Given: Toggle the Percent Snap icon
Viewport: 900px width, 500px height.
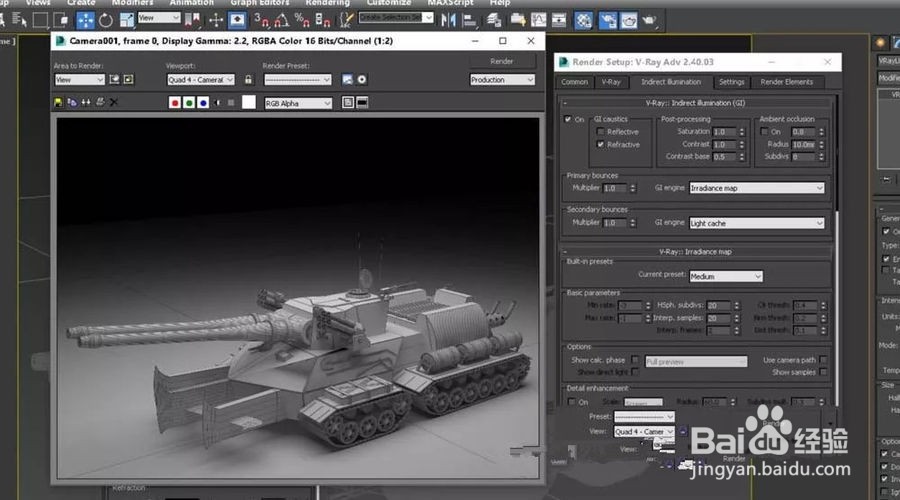Looking at the screenshot, I should [x=302, y=21].
